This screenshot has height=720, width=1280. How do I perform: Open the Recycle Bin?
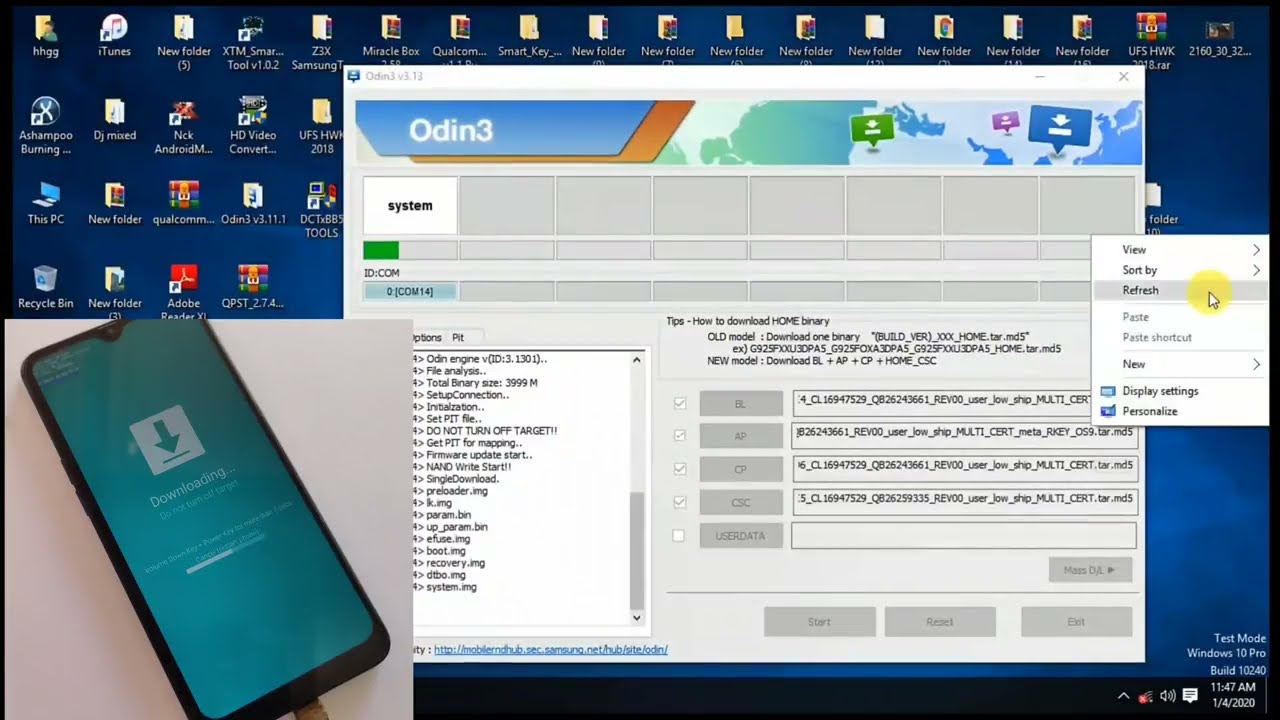pyautogui.click(x=45, y=287)
